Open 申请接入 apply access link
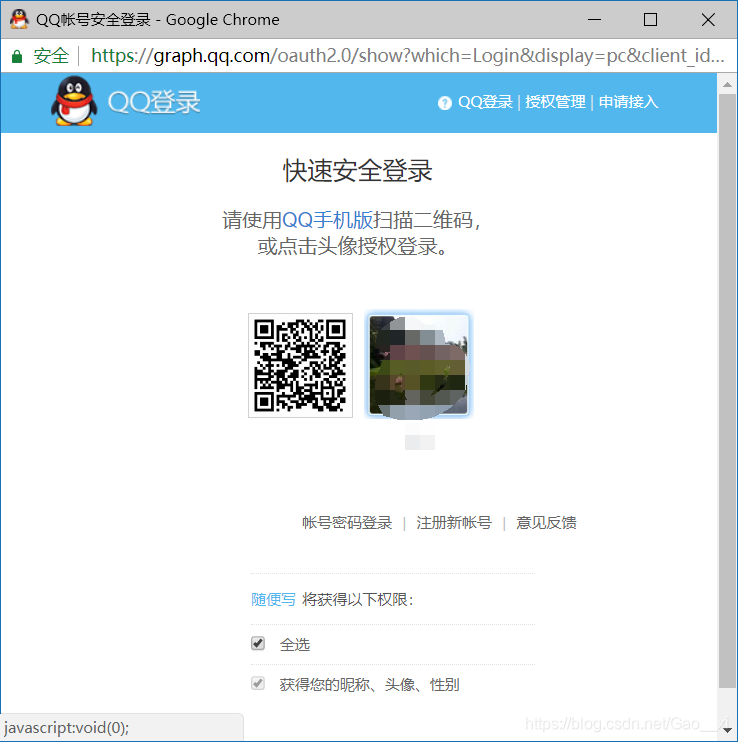738x742 pixels. pos(628,102)
